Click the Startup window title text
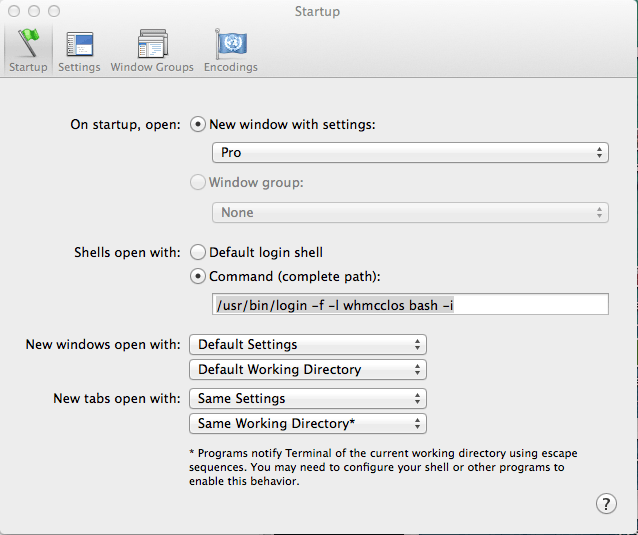 317,12
